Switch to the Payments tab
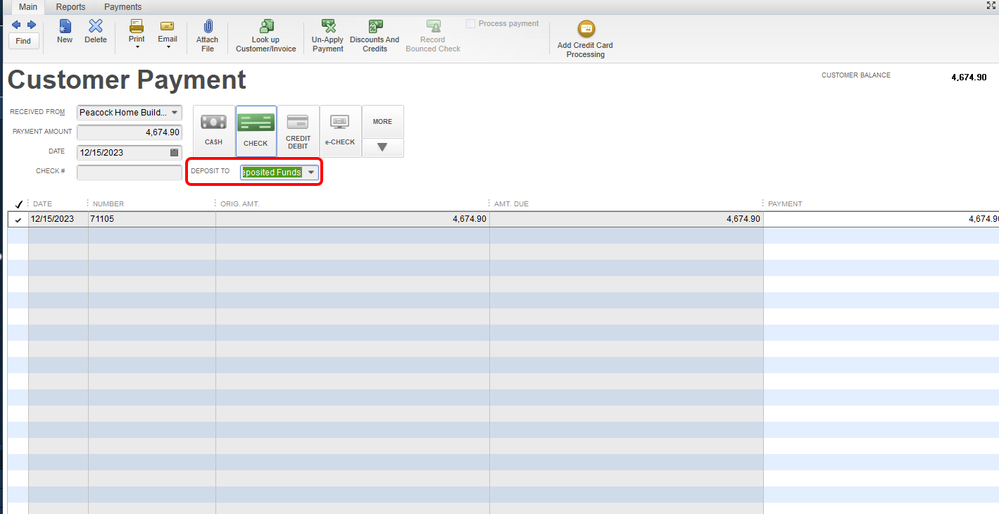Screen dimensions: 999x514 (x=123, y=7)
